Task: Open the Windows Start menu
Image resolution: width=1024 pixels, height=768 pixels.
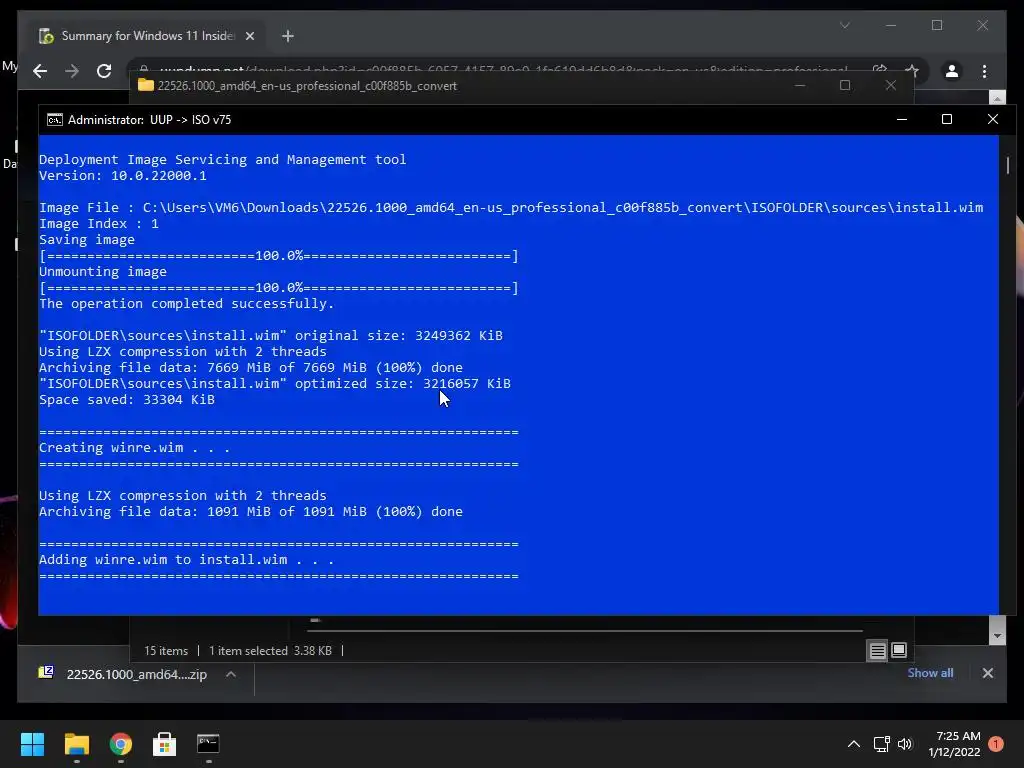Action: click(32, 744)
